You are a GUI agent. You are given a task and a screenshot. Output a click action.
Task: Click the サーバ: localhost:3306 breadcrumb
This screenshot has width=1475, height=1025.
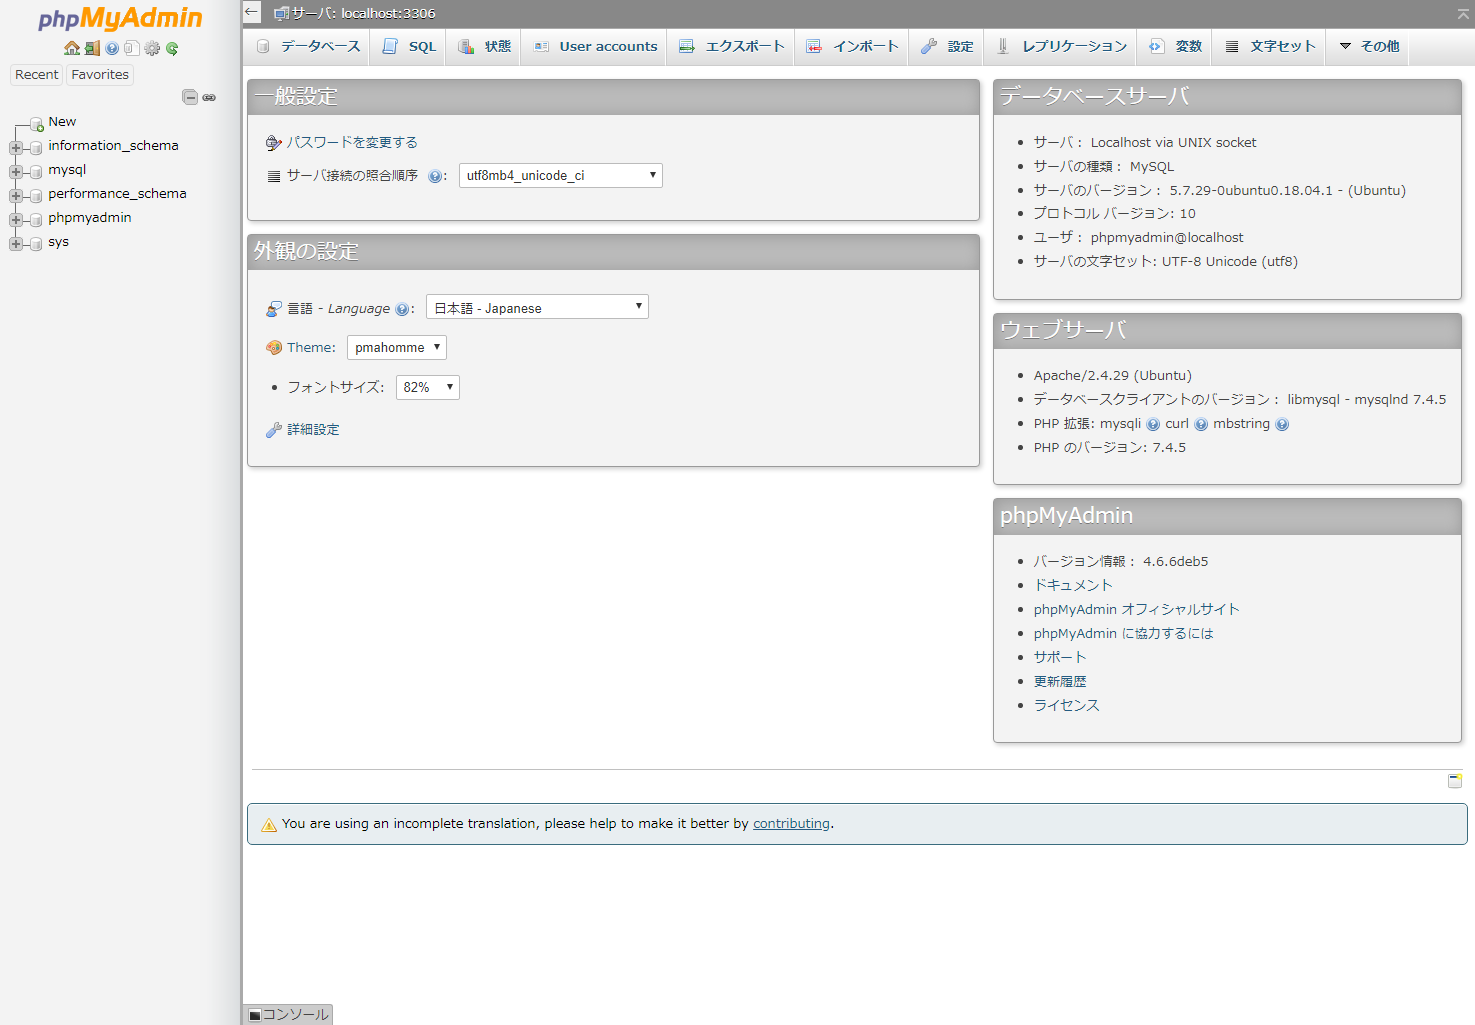(x=363, y=14)
